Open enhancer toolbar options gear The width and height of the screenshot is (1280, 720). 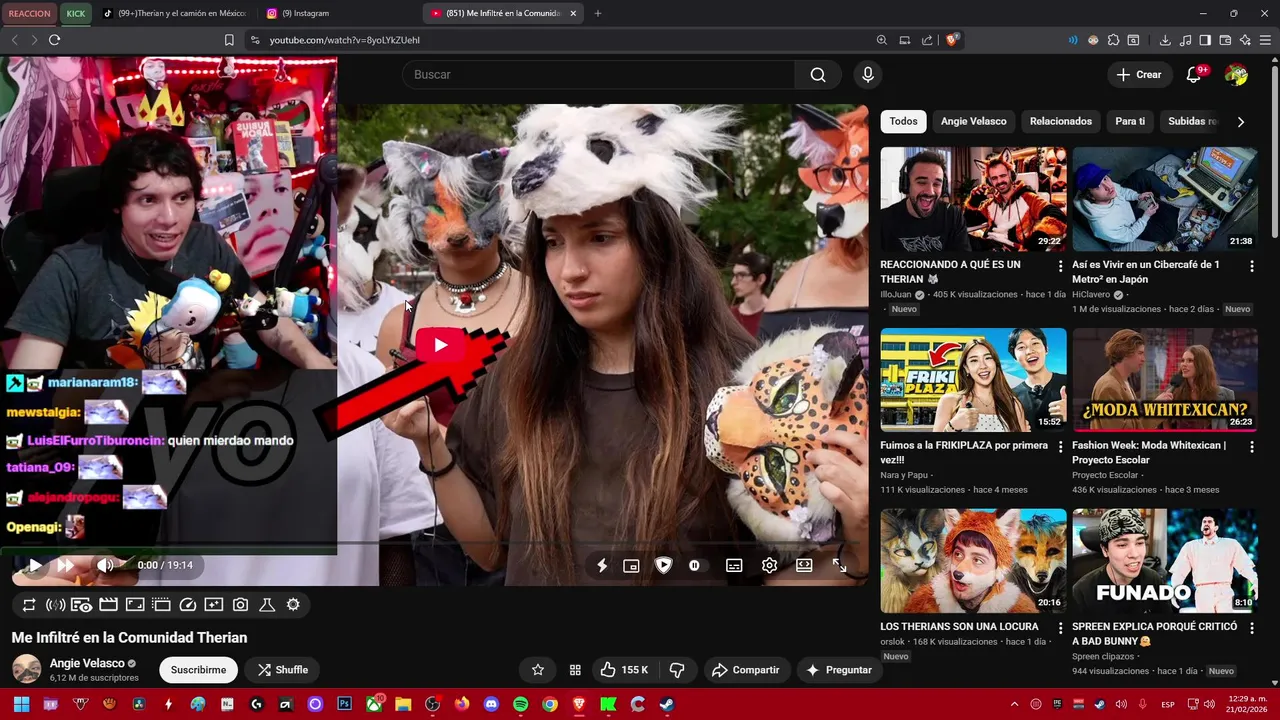293,605
